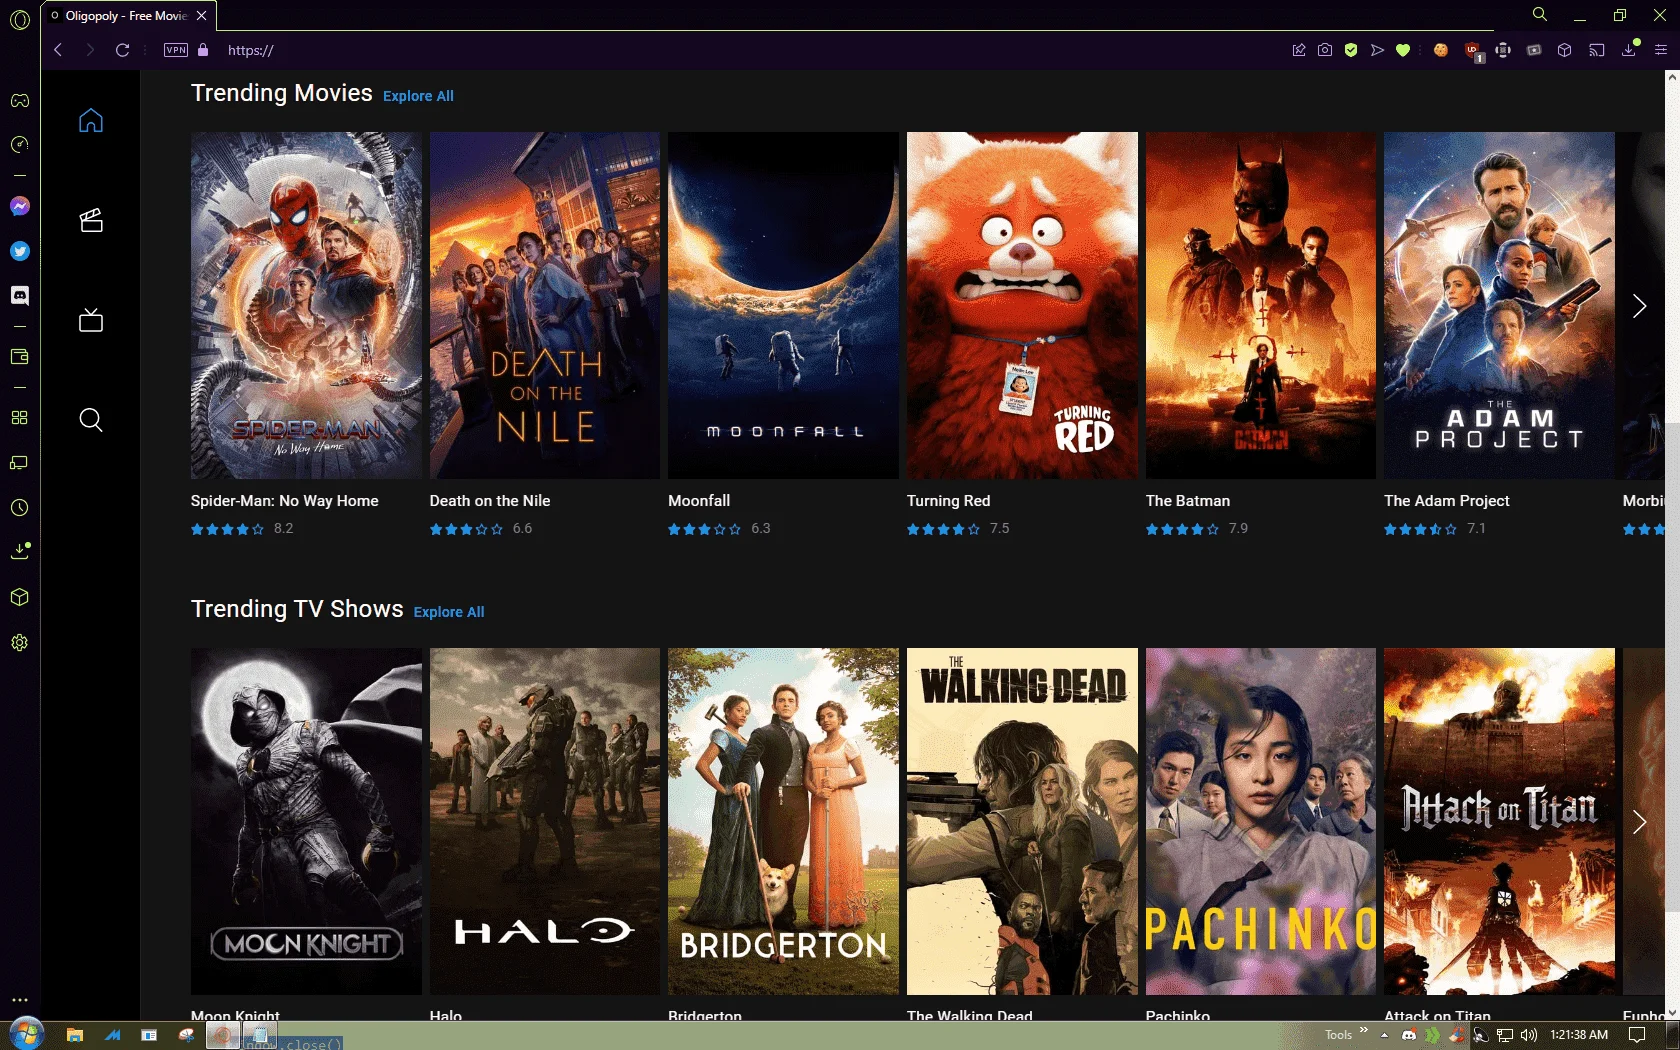
Task: Open GX Control speedometer icon
Action: click(x=20, y=145)
